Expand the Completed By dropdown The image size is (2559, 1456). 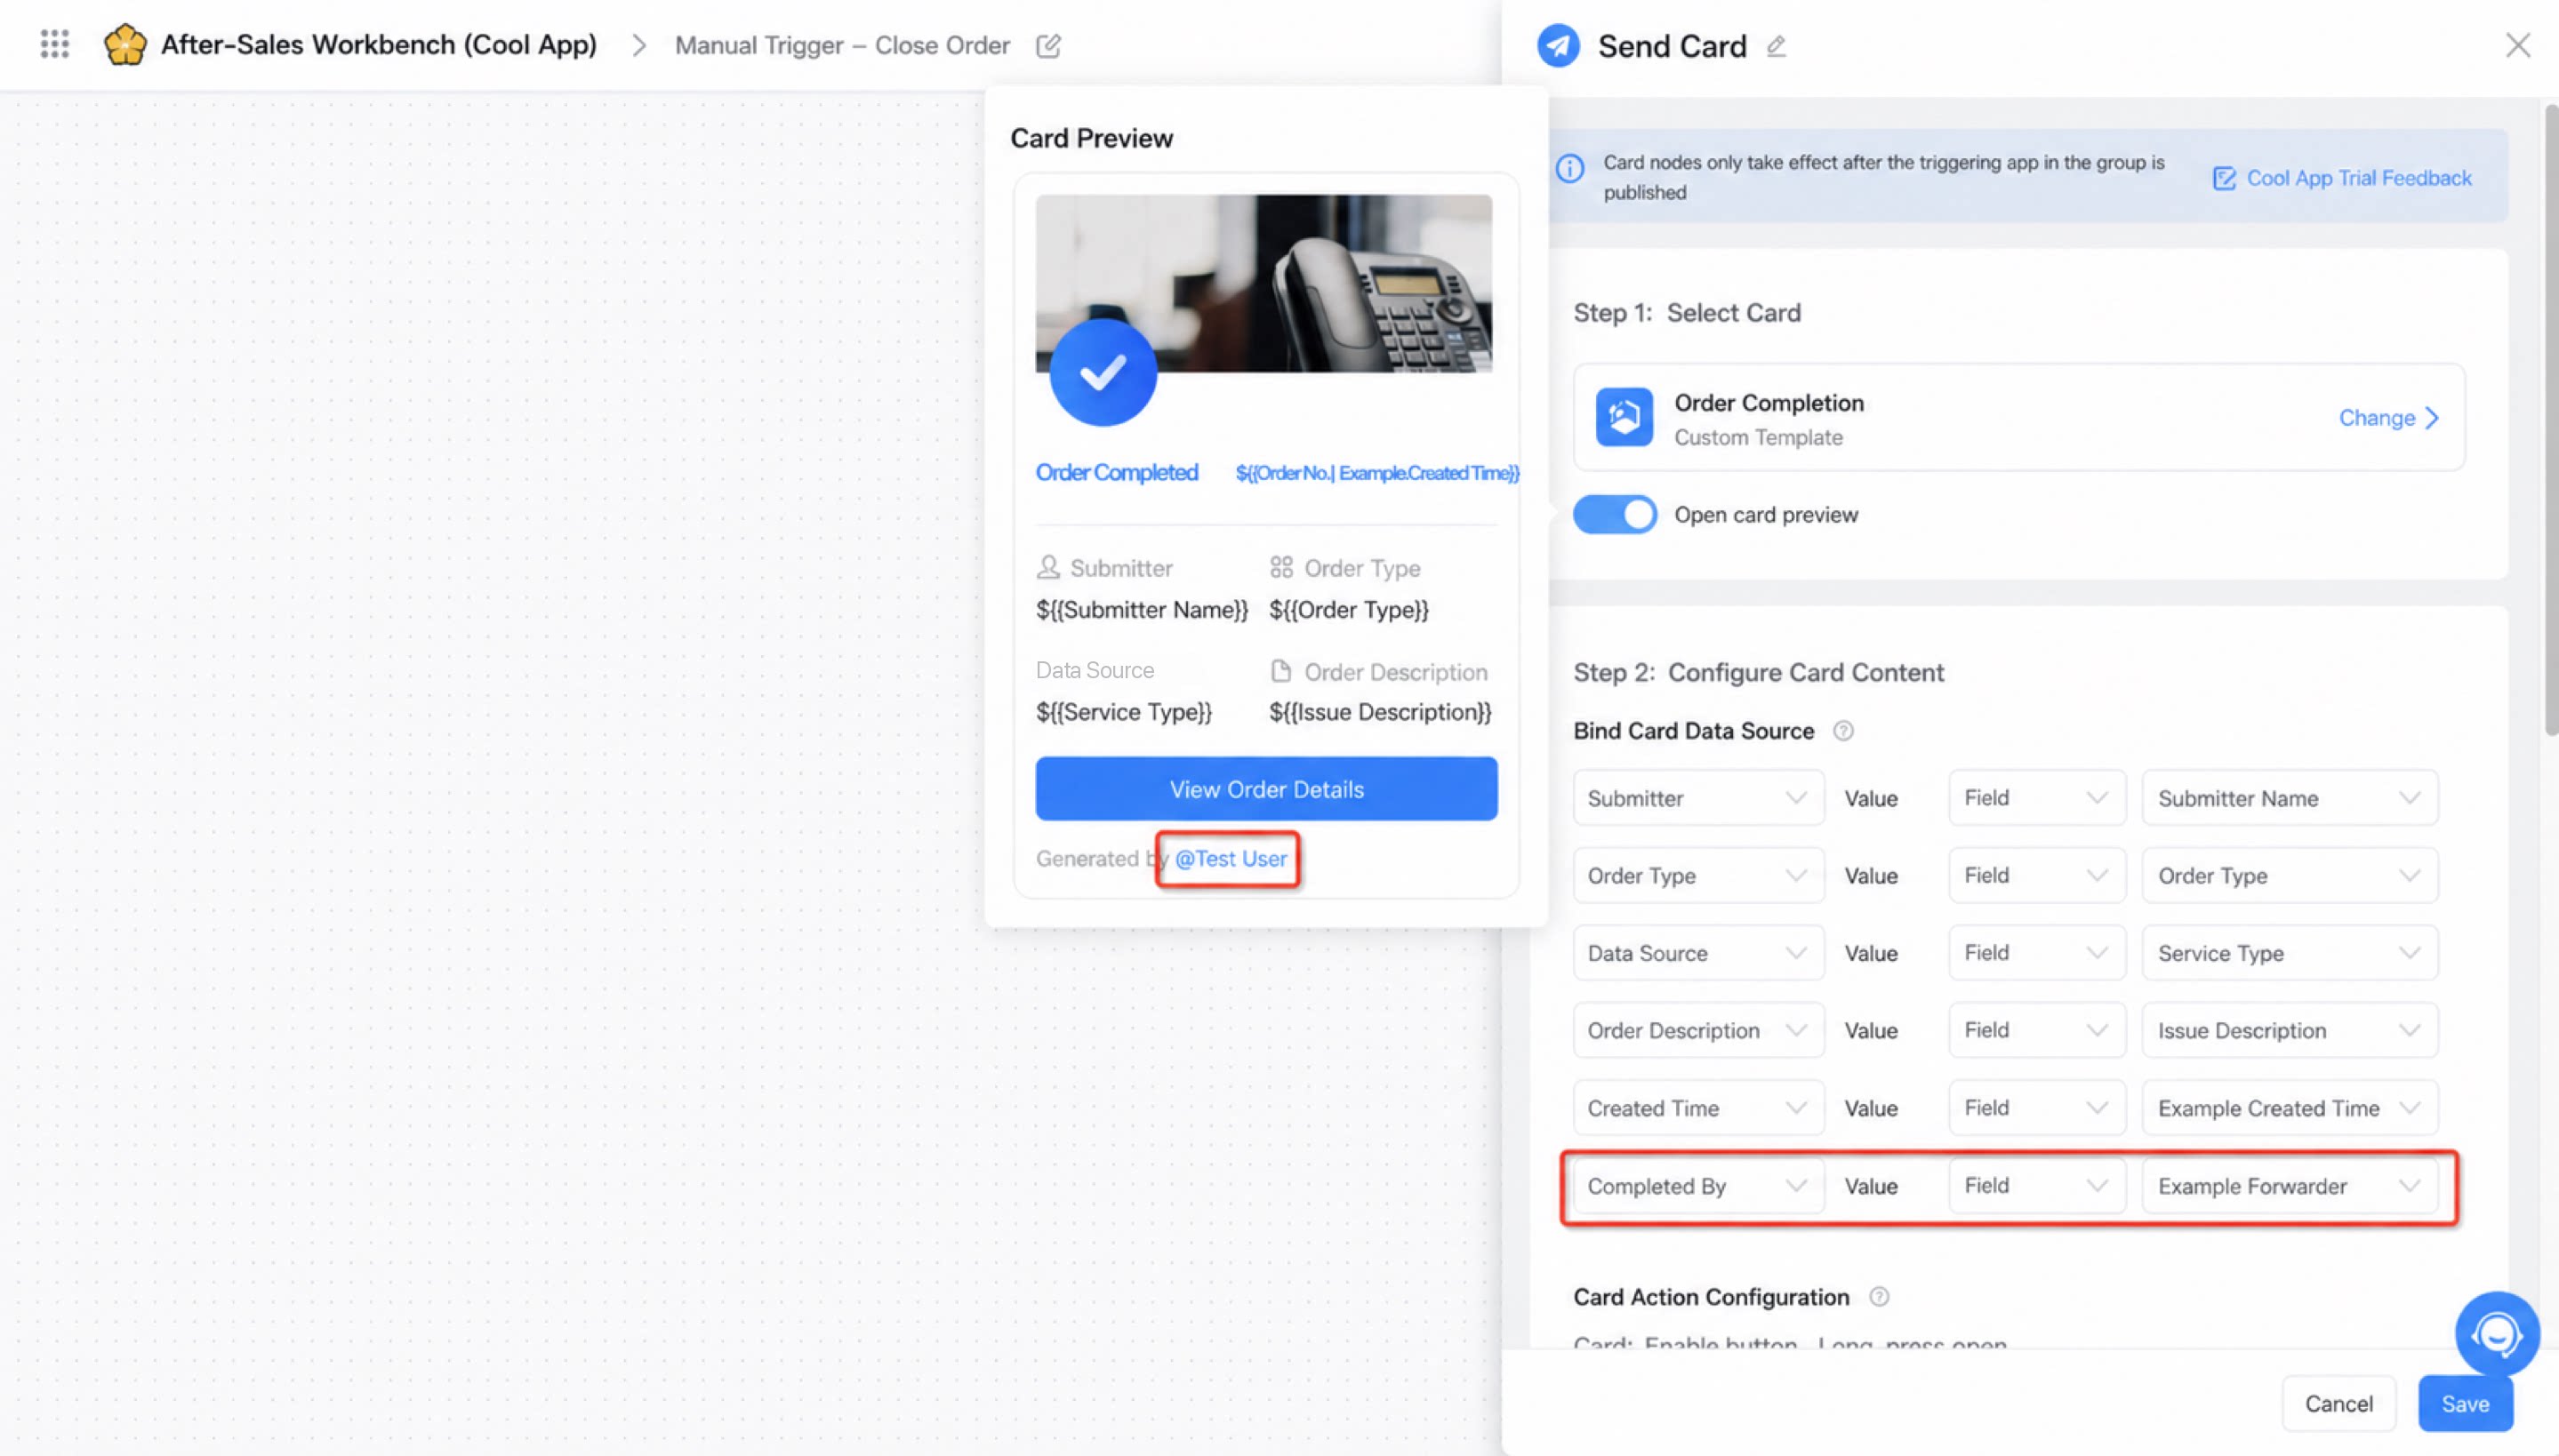(x=1698, y=1186)
